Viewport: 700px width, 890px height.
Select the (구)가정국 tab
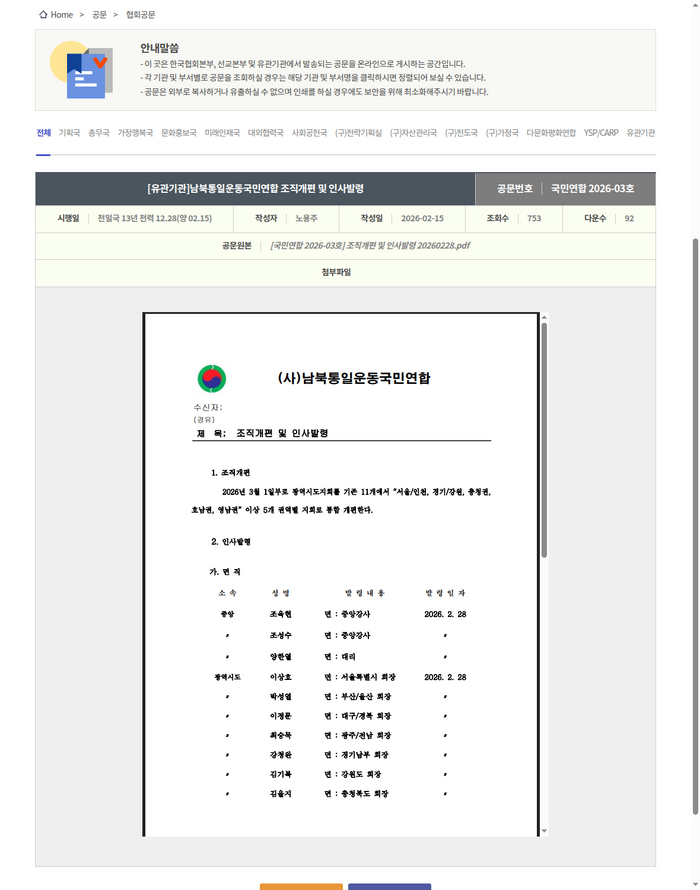coord(502,133)
